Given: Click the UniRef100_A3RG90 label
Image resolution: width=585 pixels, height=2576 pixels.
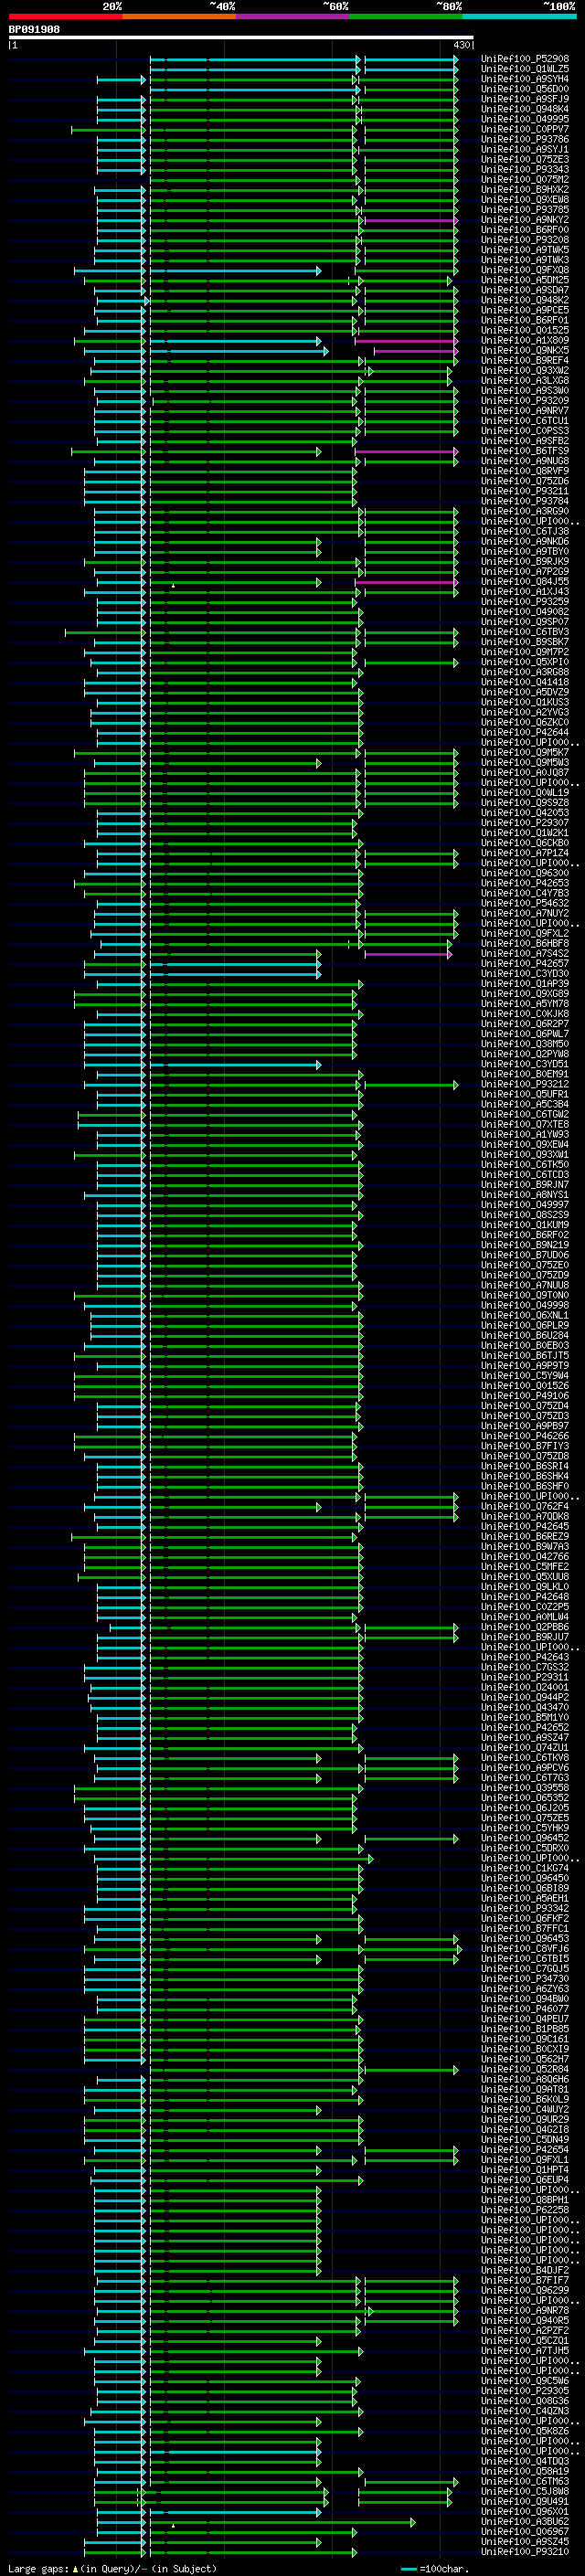Looking at the screenshot, I should coord(525,511).
